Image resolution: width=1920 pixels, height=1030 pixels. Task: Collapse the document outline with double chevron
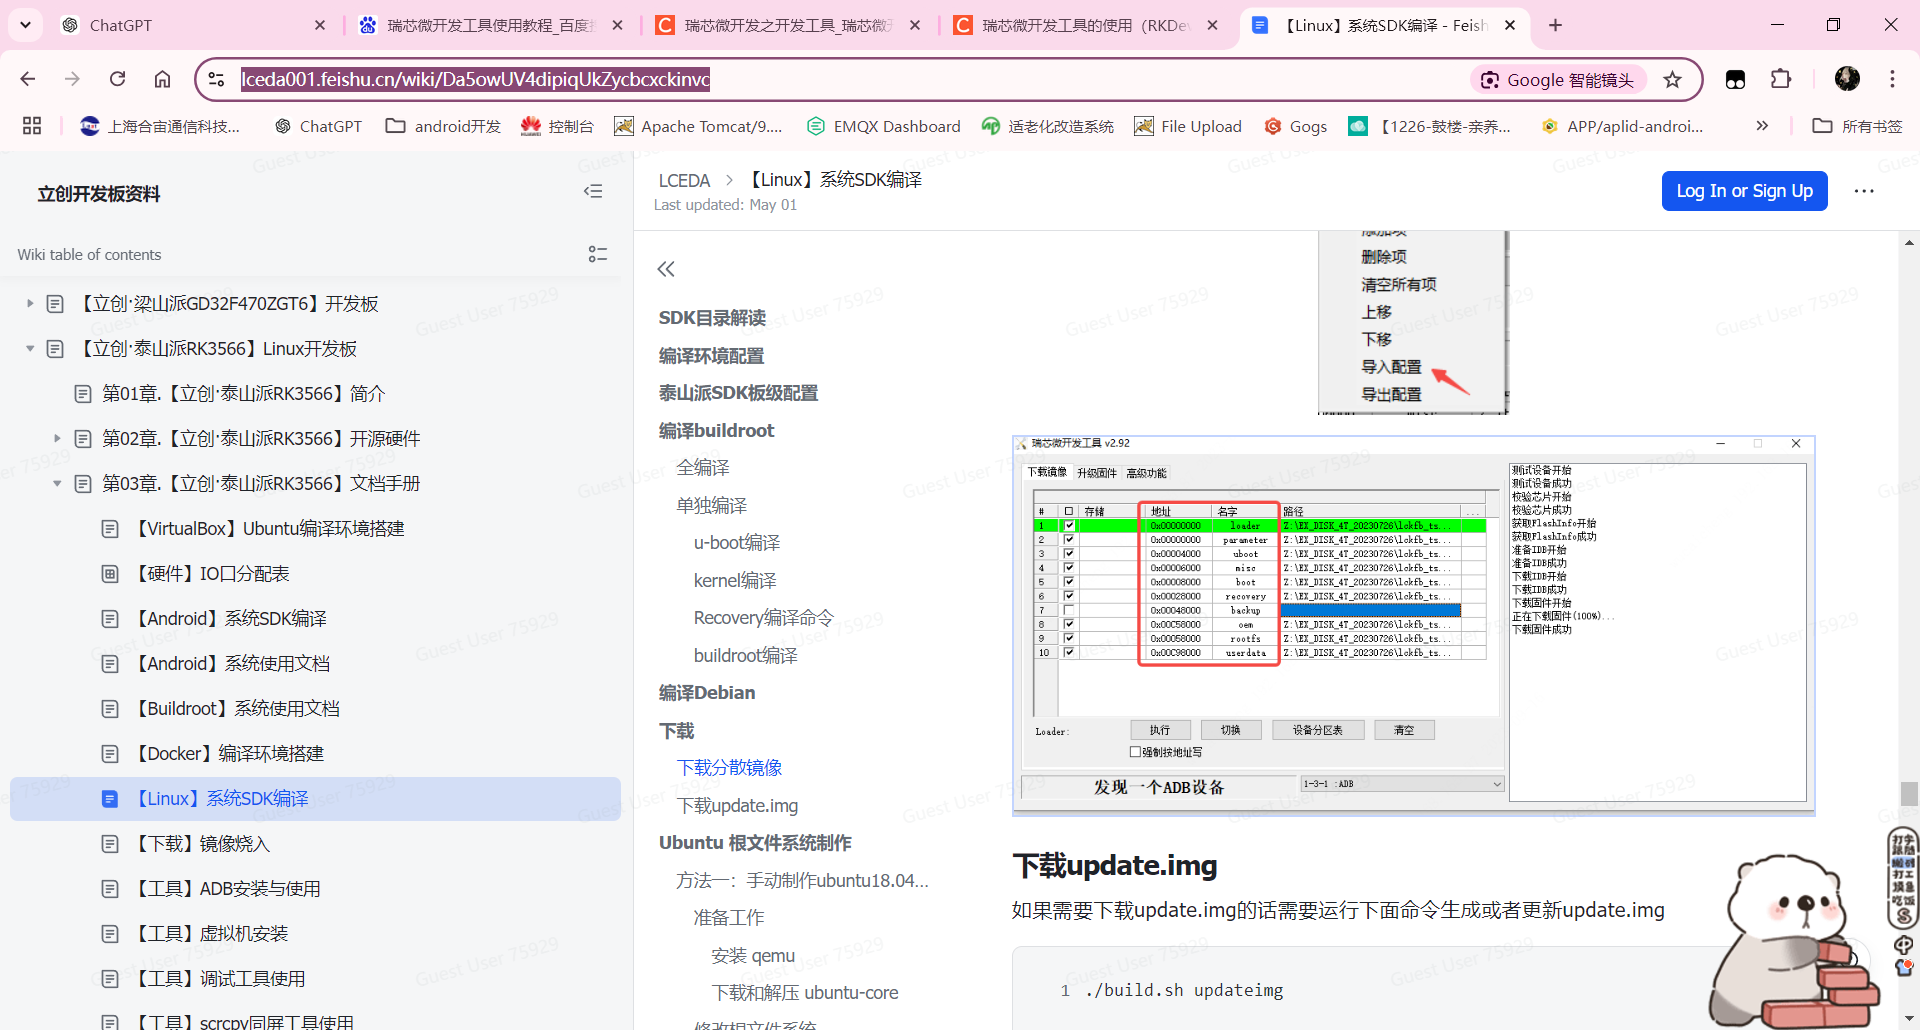(666, 269)
